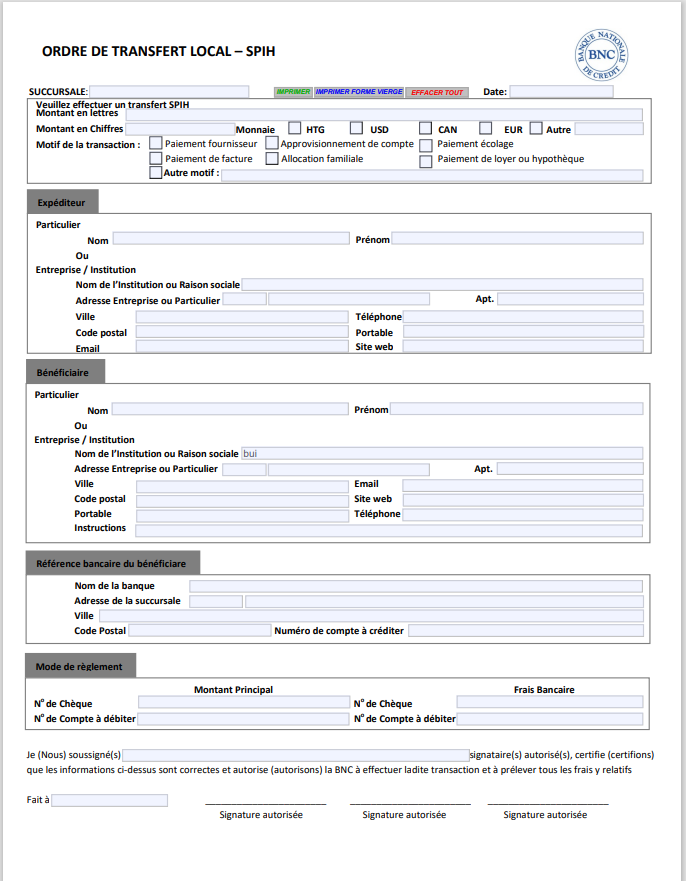Click the Expéditeur Nom field
Screen dimensions: 686x881
[x=230, y=239]
